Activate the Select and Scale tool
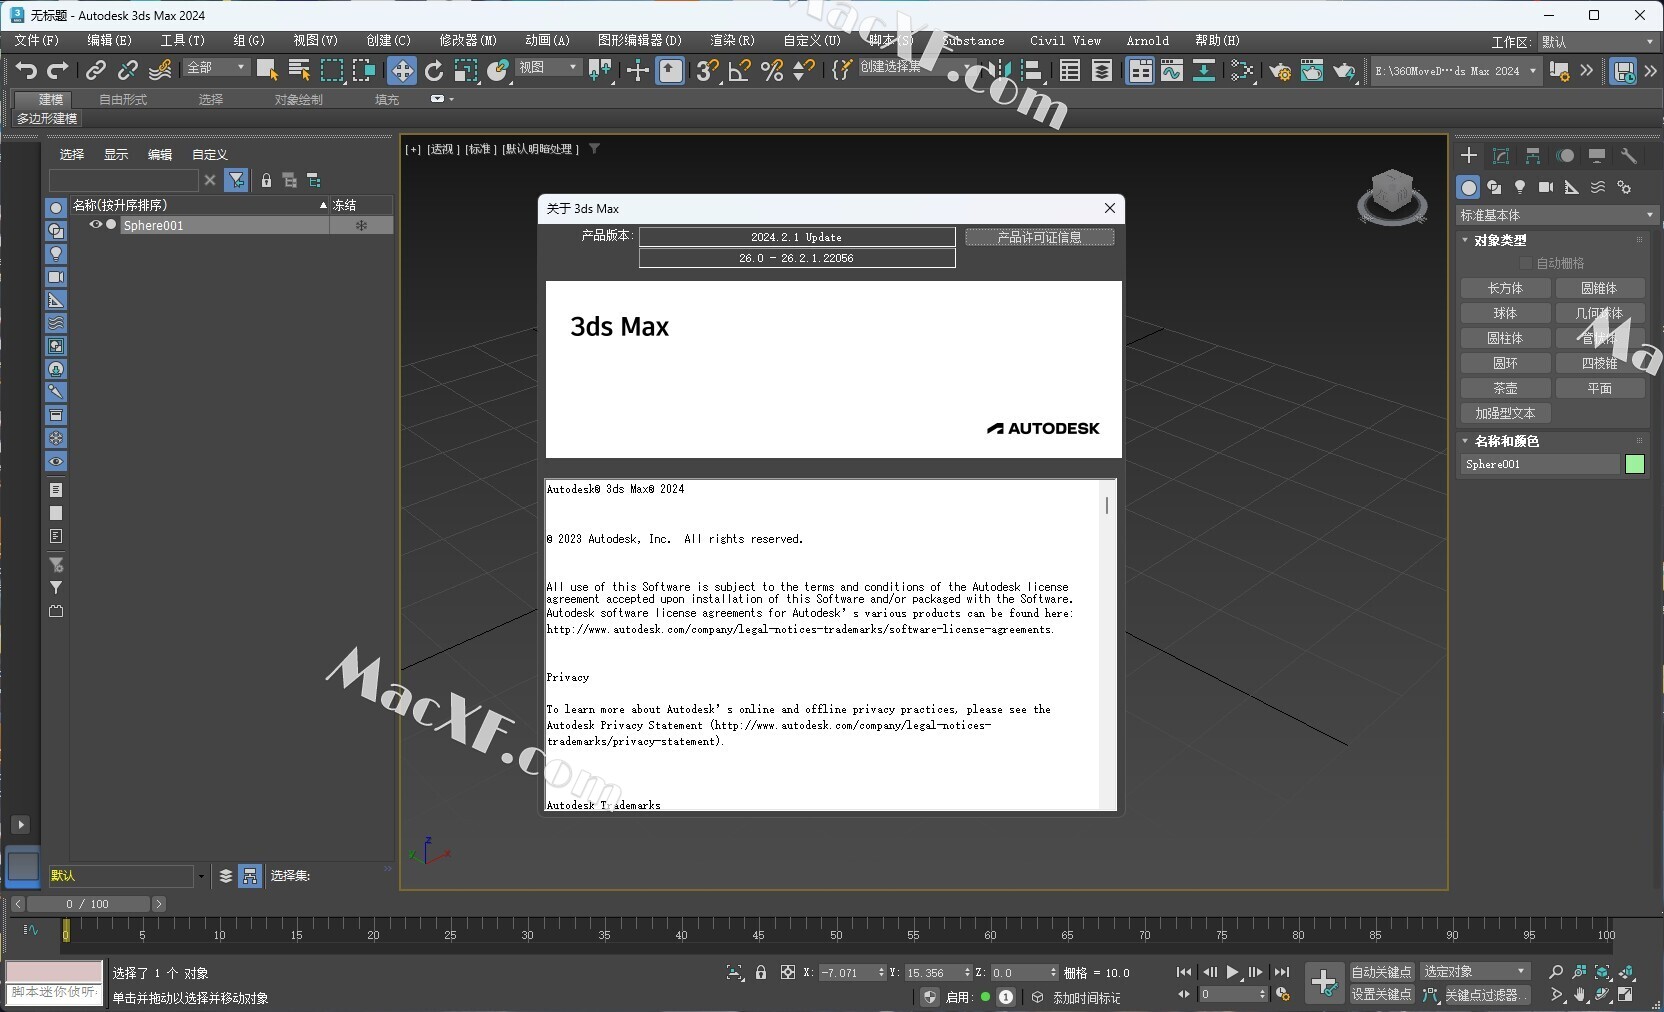Screen dimensions: 1664x1012 [x=466, y=70]
